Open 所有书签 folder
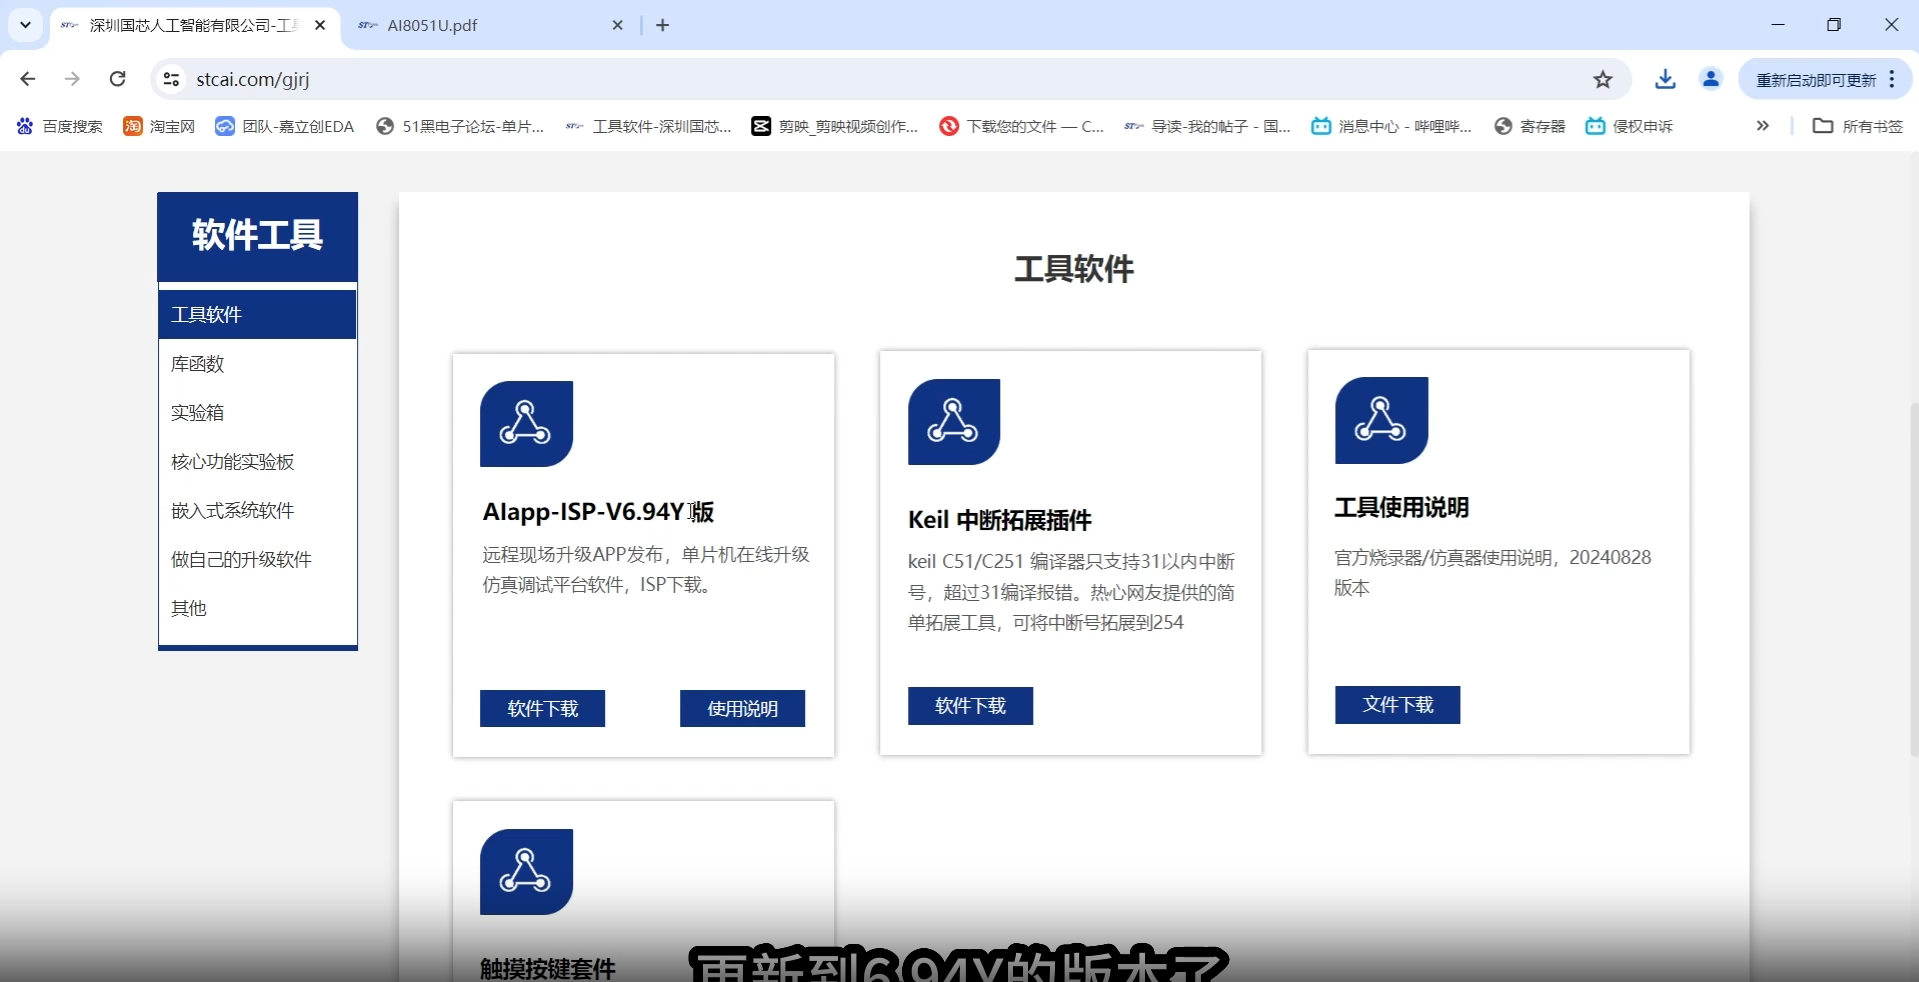 1858,126
